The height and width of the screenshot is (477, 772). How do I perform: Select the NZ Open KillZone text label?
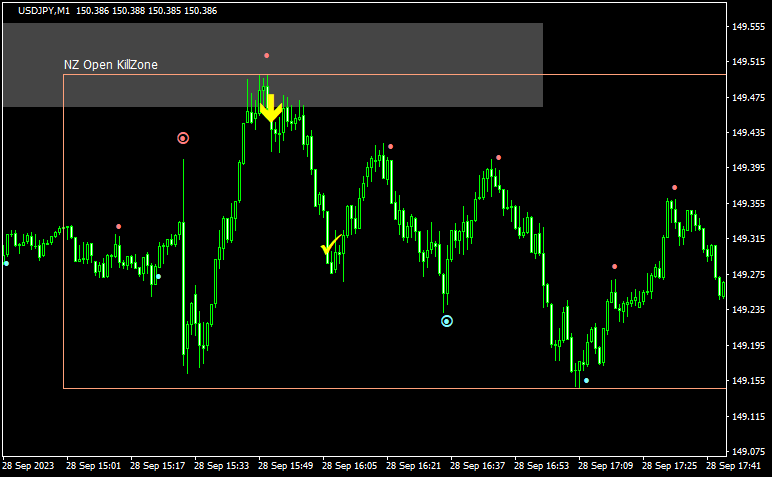(x=111, y=65)
